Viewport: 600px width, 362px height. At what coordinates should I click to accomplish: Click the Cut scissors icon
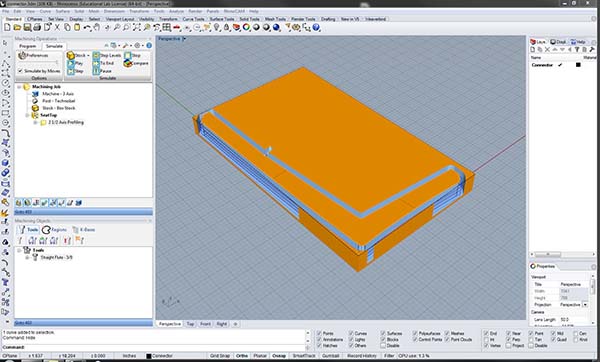pyautogui.click(x=57, y=27)
